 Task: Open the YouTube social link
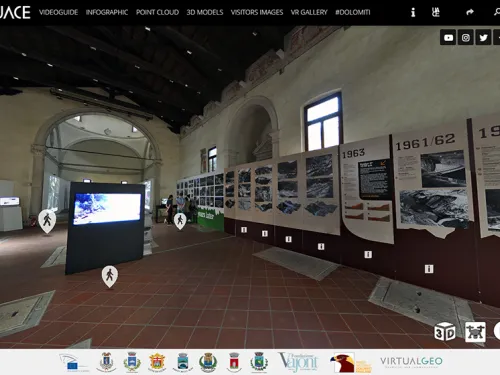pyautogui.click(x=448, y=37)
